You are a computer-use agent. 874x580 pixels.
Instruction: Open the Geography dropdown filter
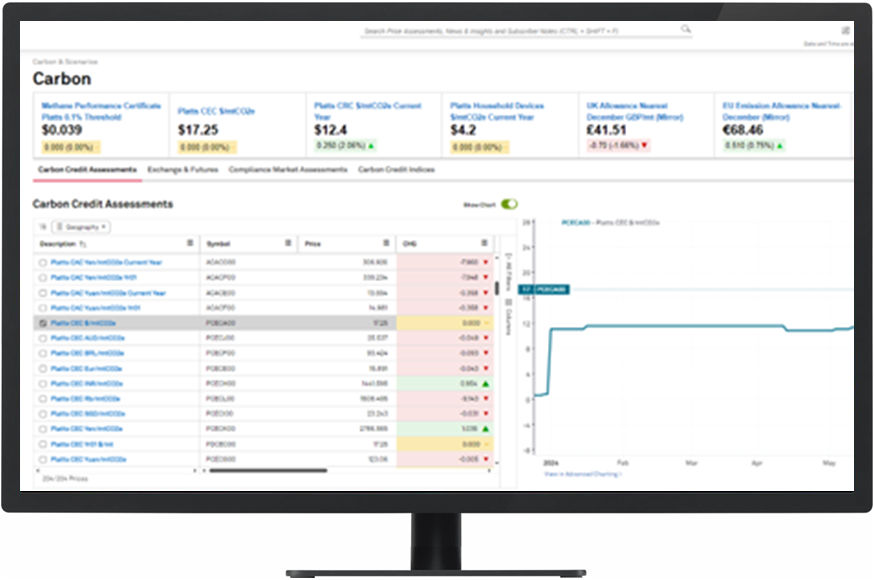tap(81, 227)
